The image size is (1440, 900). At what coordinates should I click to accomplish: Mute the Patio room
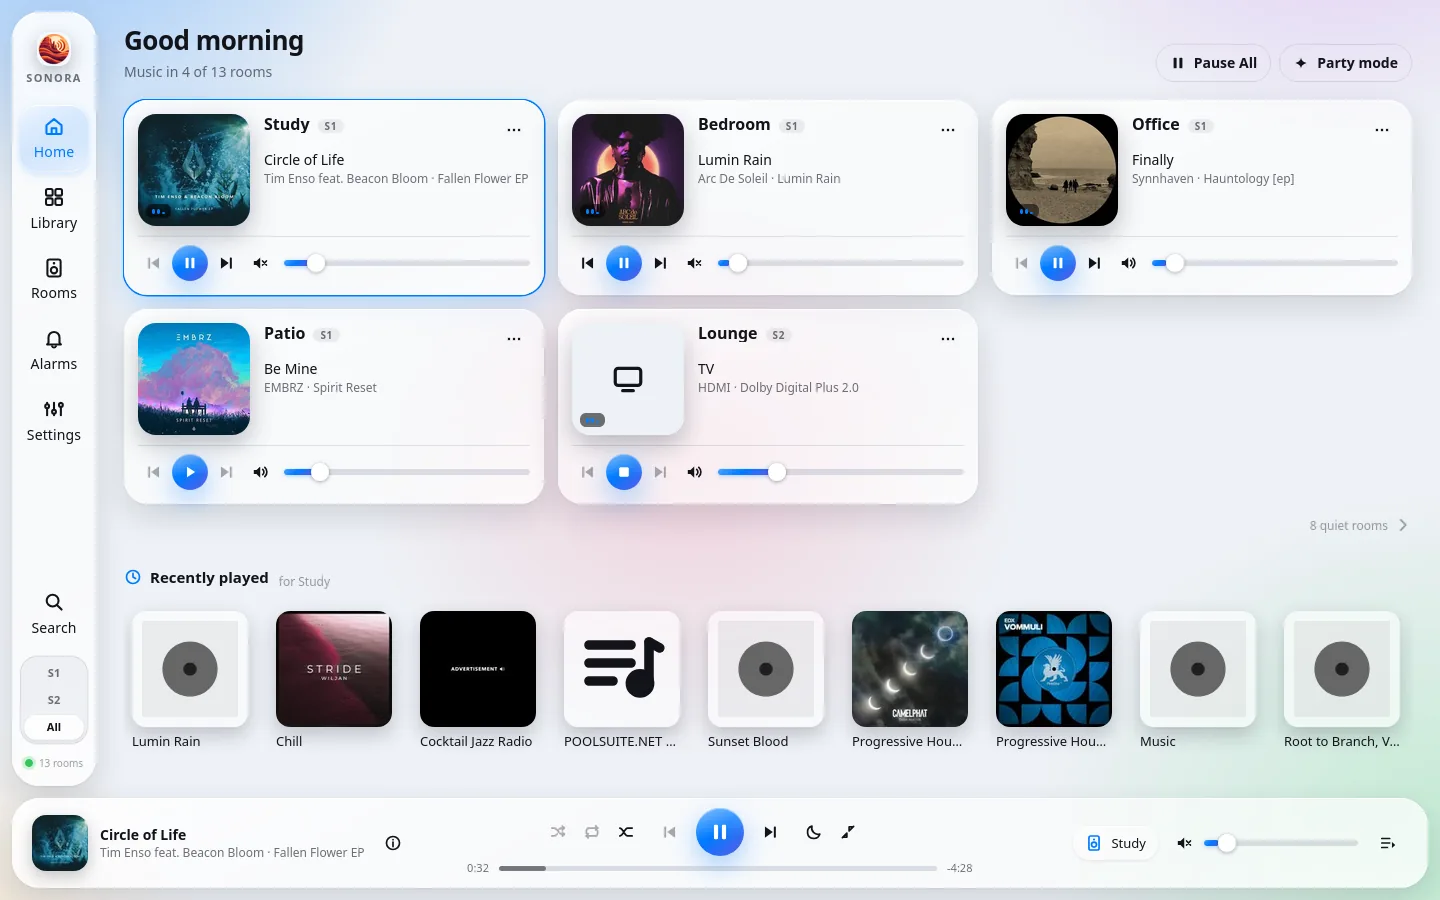click(261, 472)
